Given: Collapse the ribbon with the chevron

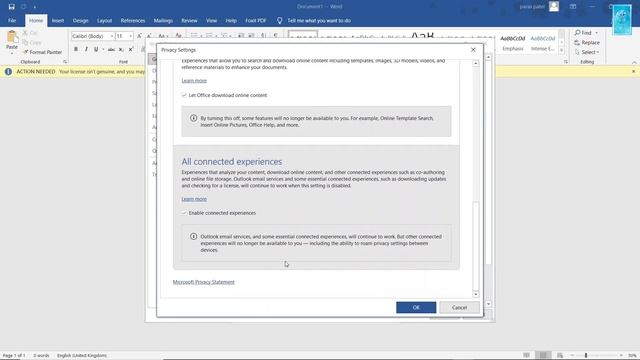Looking at the screenshot, I should tap(634, 62).
